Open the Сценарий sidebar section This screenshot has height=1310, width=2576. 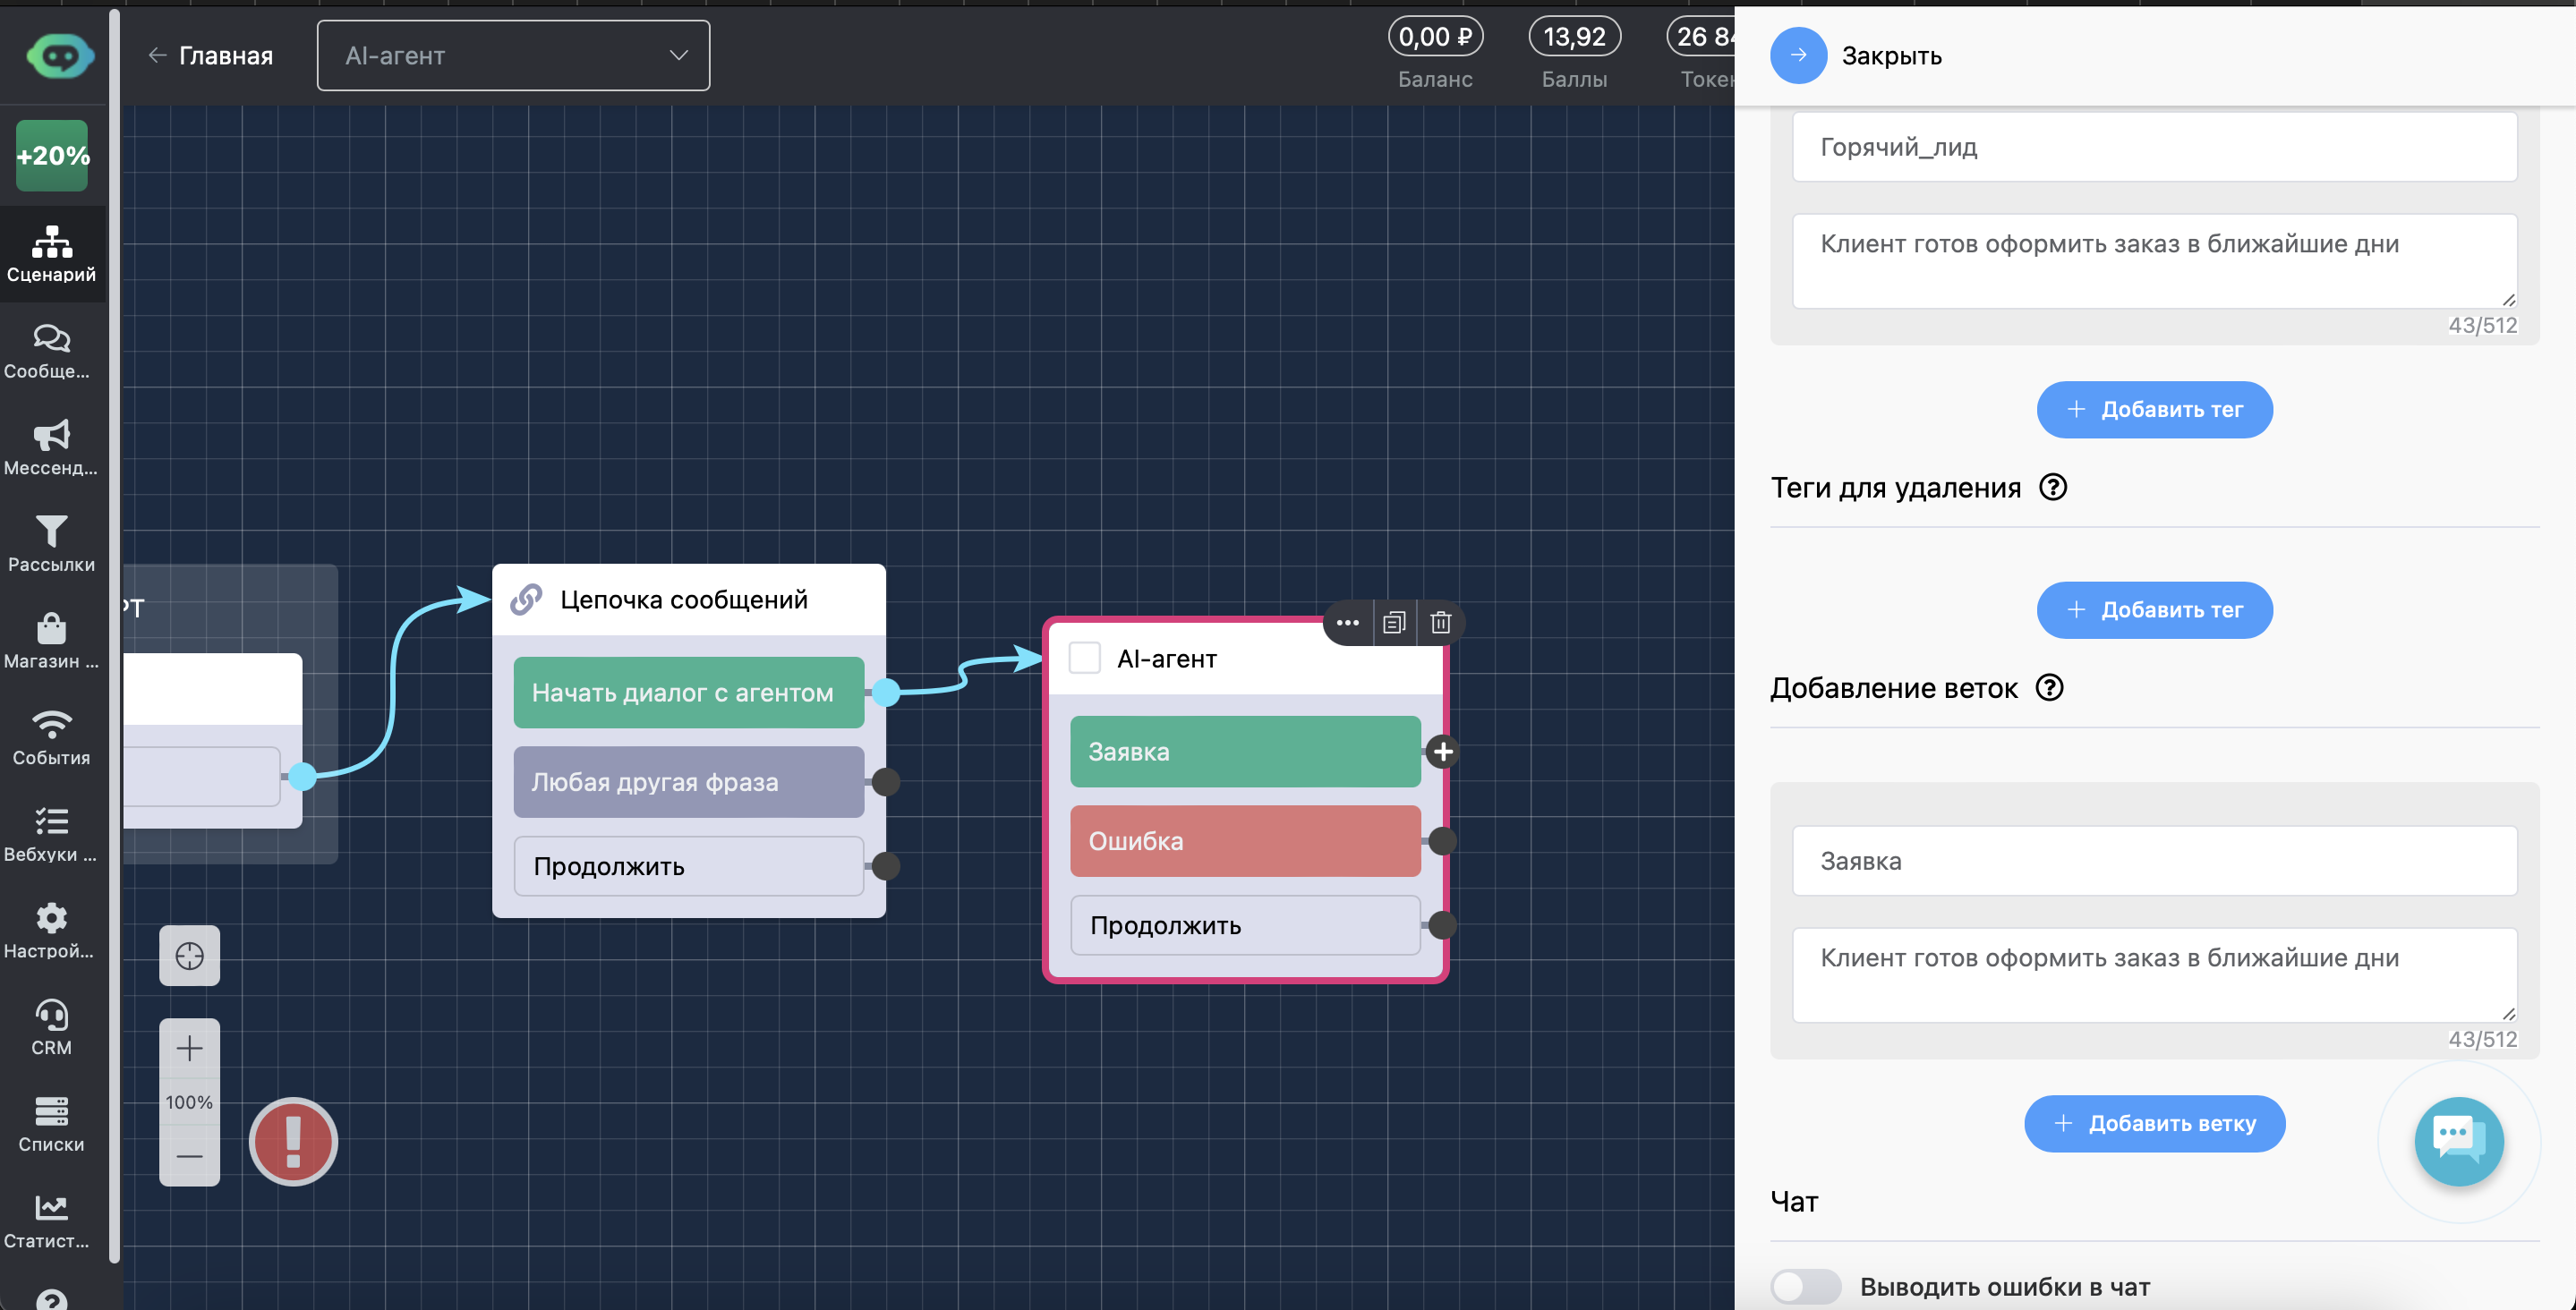[x=52, y=254]
